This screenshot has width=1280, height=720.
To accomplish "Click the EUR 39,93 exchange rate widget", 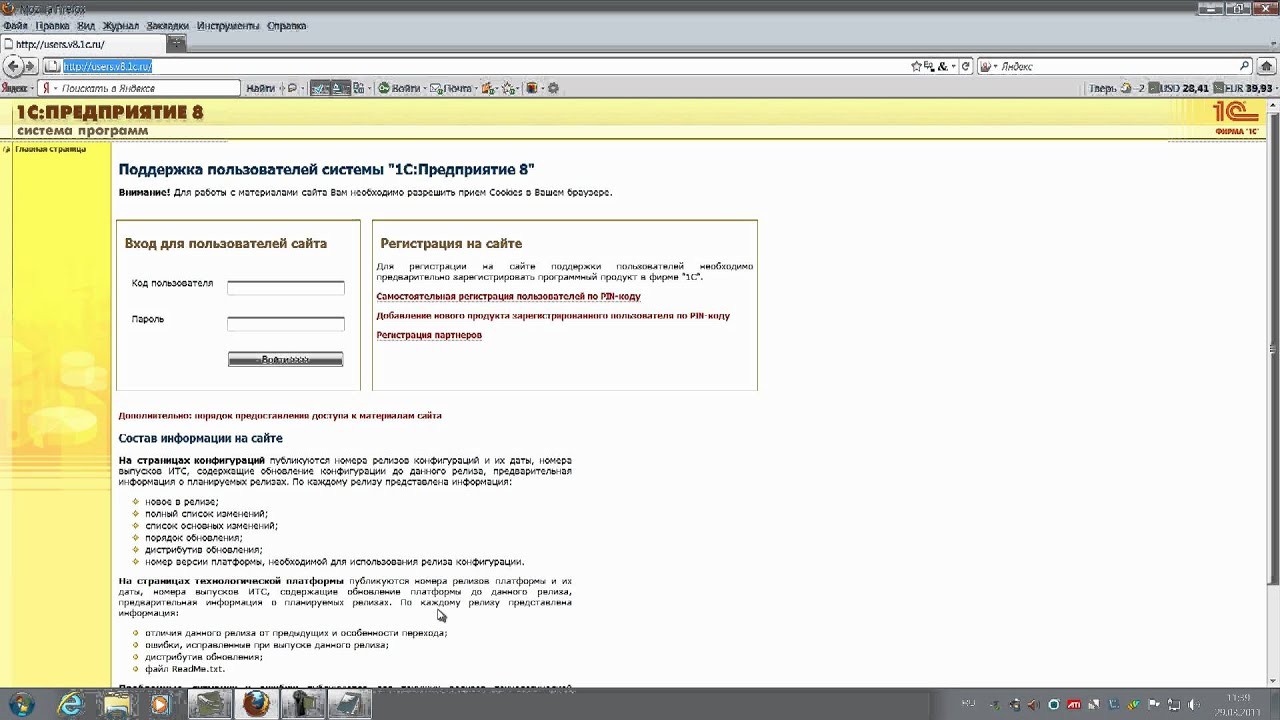I will (1244, 88).
